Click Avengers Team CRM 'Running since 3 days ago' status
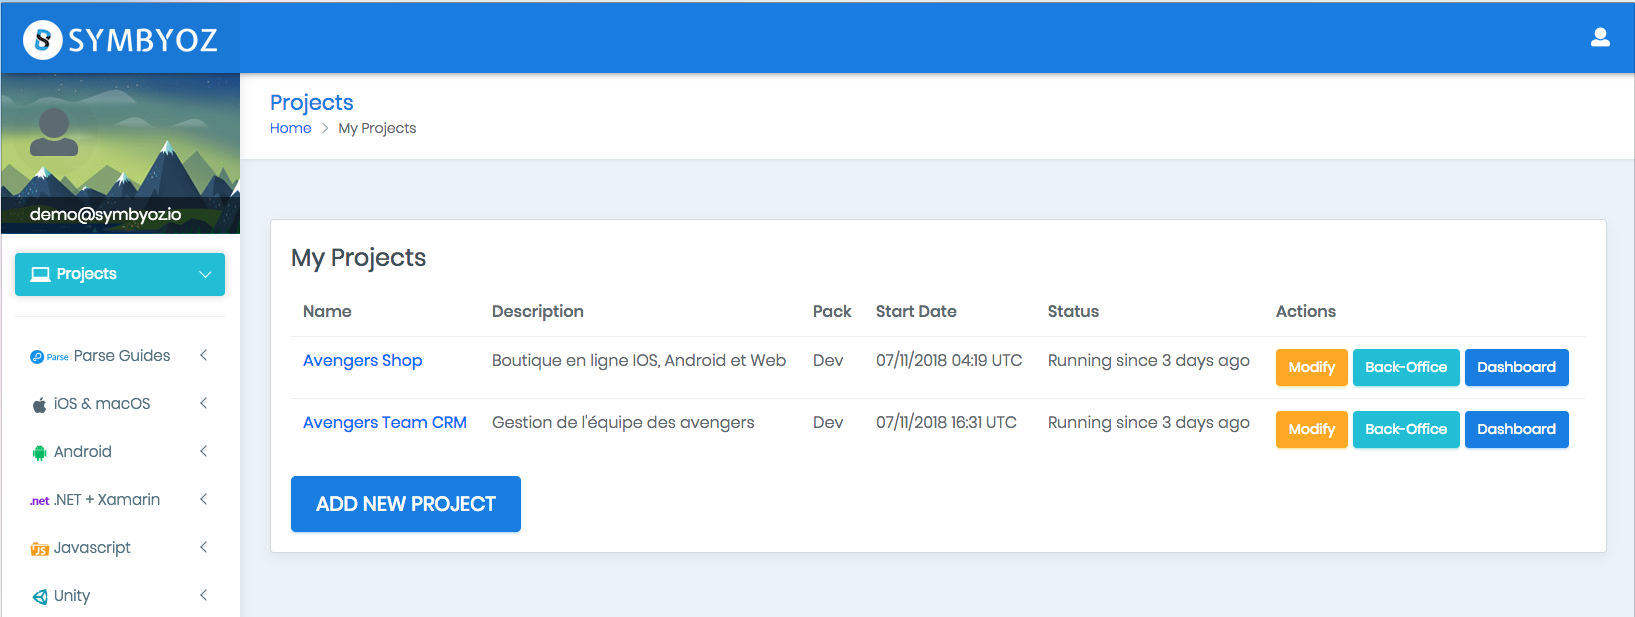Viewport: 1635px width, 617px height. [x=1149, y=422]
